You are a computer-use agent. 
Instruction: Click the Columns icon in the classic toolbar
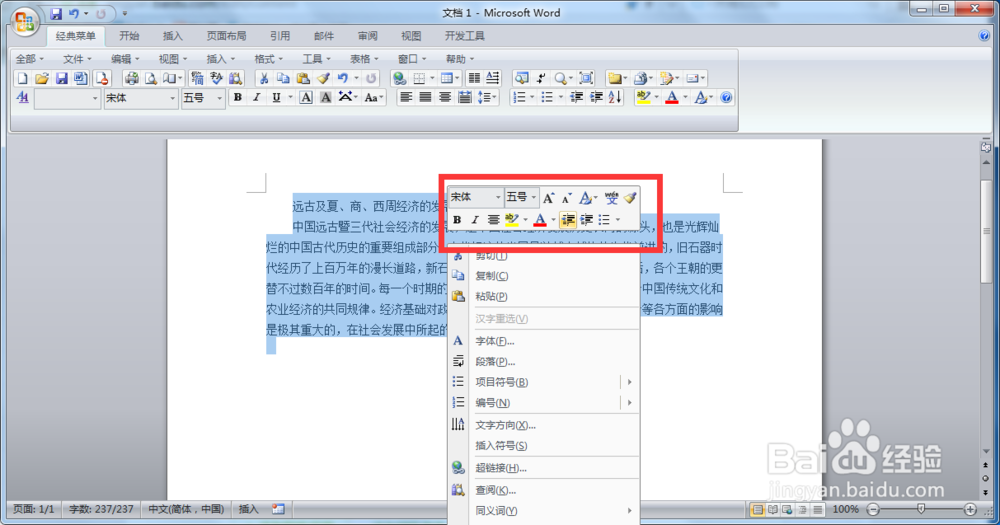click(x=474, y=78)
